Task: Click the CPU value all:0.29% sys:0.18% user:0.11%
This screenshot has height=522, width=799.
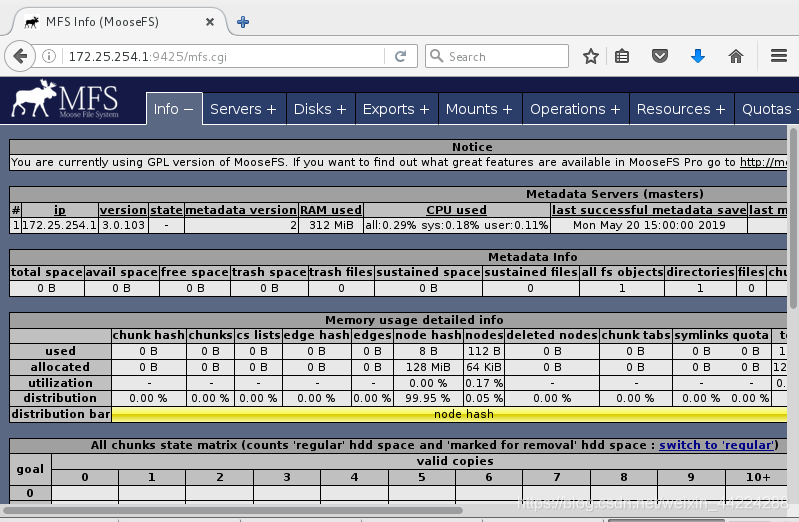Action: pos(457,225)
